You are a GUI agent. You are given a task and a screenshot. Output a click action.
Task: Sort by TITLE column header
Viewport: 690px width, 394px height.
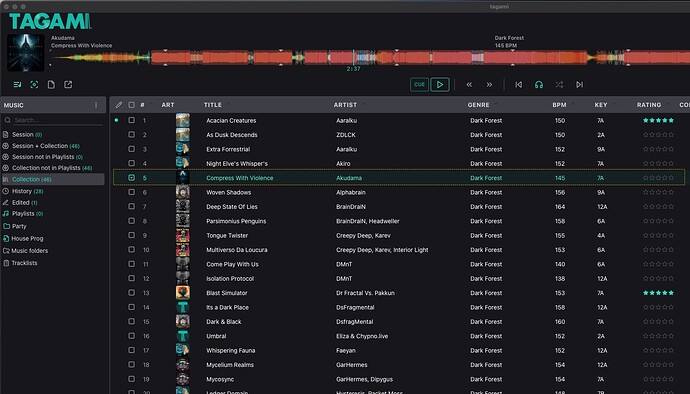[213, 105]
